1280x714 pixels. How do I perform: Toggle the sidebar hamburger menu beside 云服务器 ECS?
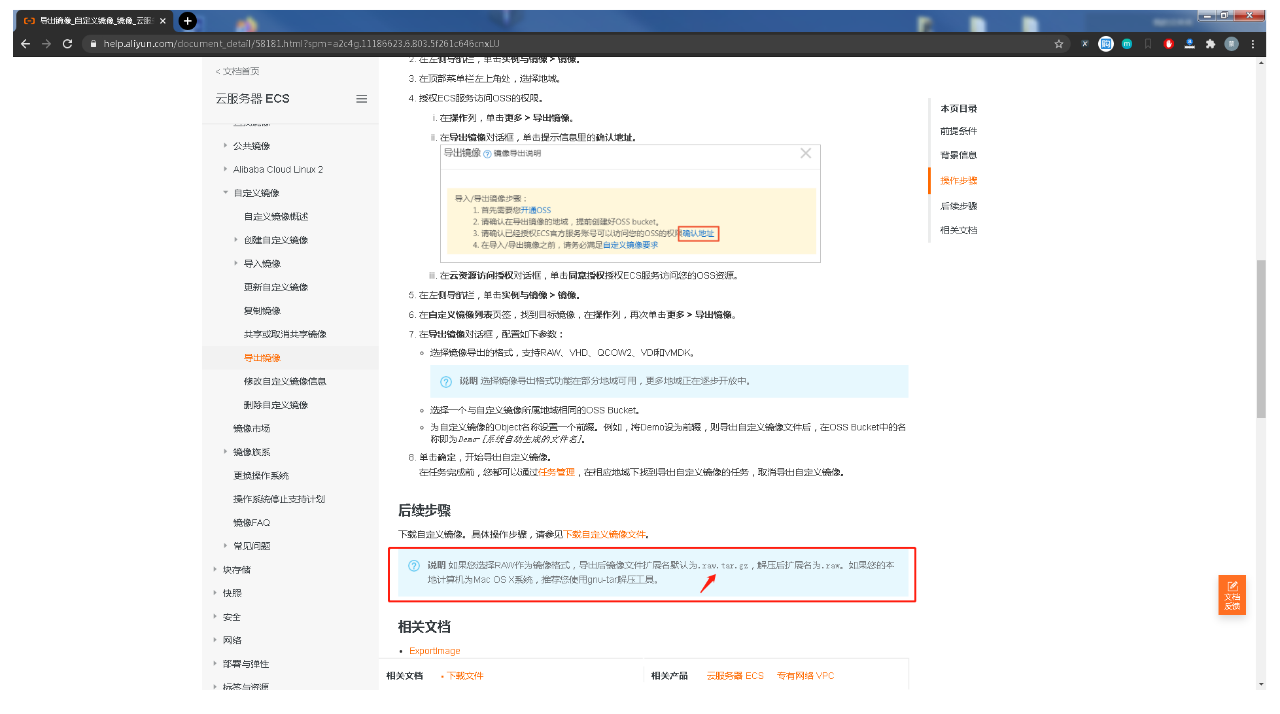click(361, 99)
